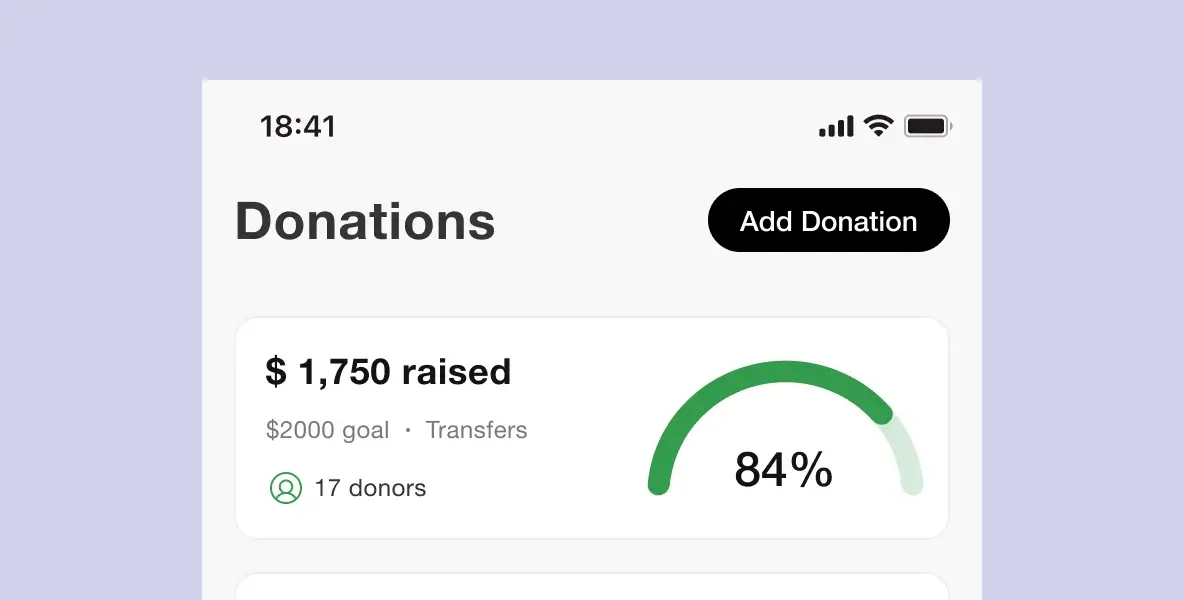
Task: Click the dot separator between goal and Transfers
Action: coord(408,430)
